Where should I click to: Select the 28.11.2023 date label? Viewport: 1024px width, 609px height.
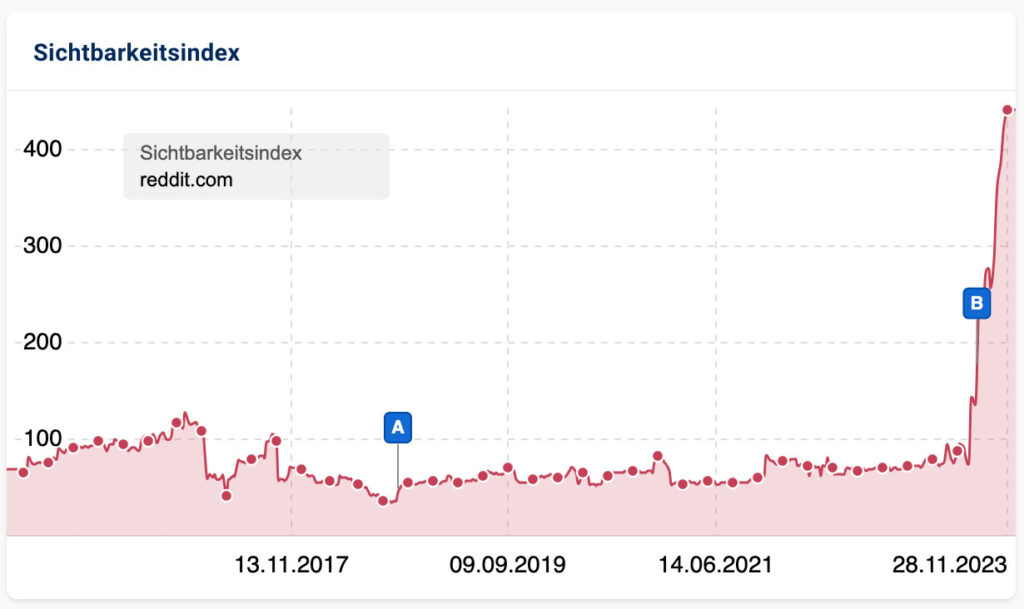coord(949,565)
